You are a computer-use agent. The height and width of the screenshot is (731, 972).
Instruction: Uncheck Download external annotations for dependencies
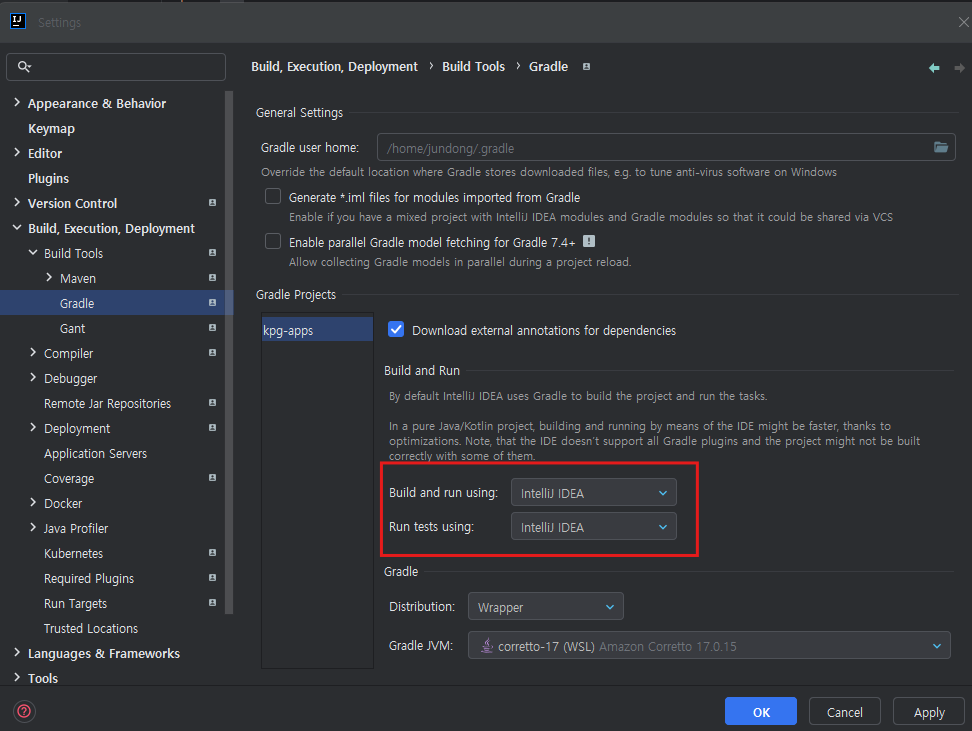click(396, 329)
